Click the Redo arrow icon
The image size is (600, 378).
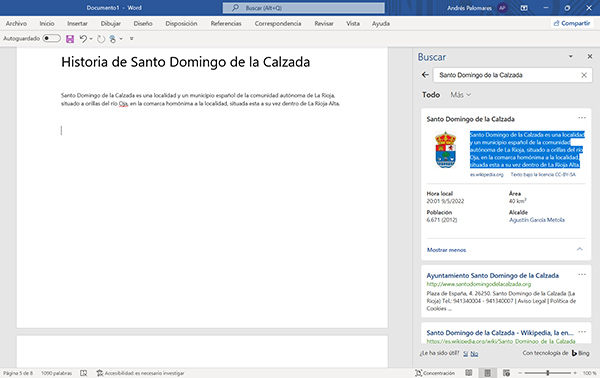(101, 39)
